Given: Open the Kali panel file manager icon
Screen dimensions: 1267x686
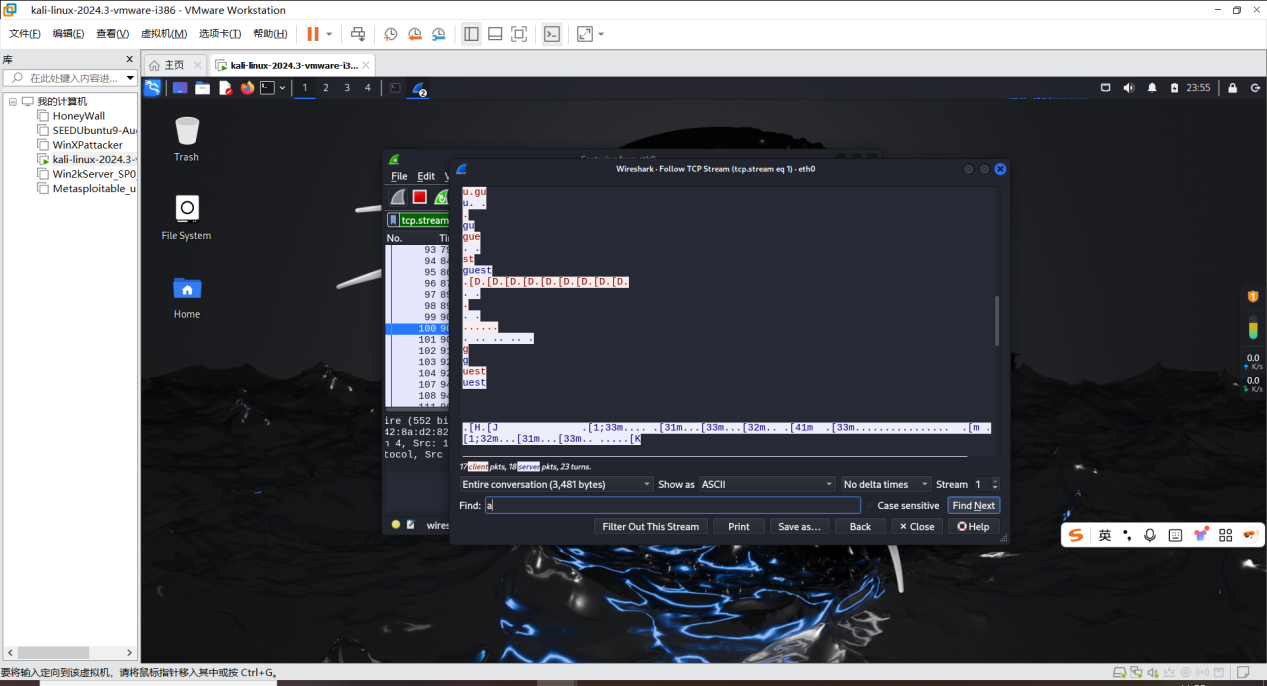Looking at the screenshot, I should pos(202,88).
